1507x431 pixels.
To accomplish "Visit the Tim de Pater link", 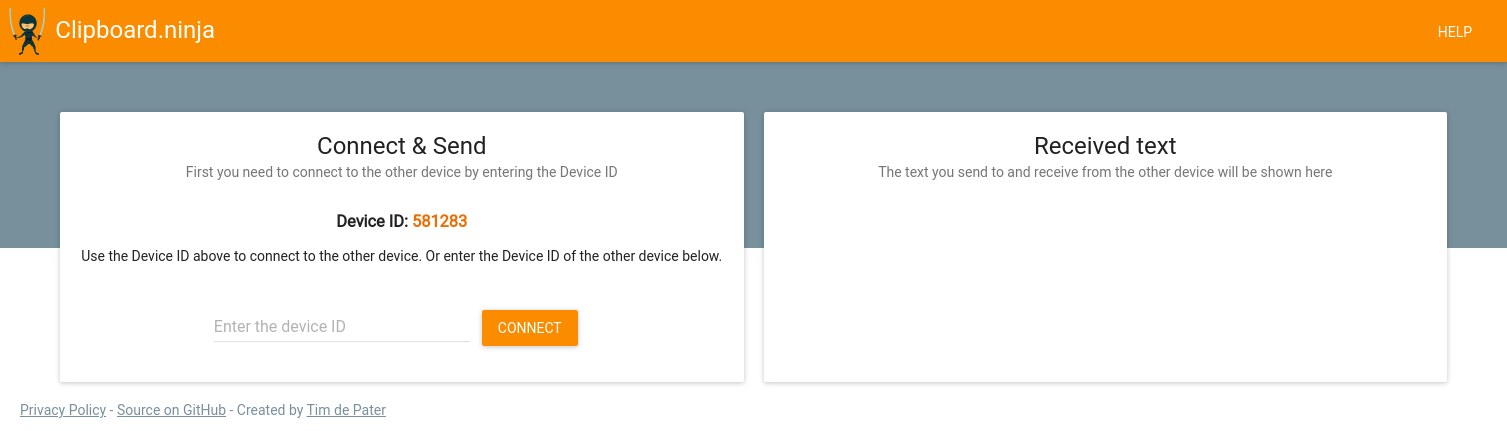I will (346, 410).
